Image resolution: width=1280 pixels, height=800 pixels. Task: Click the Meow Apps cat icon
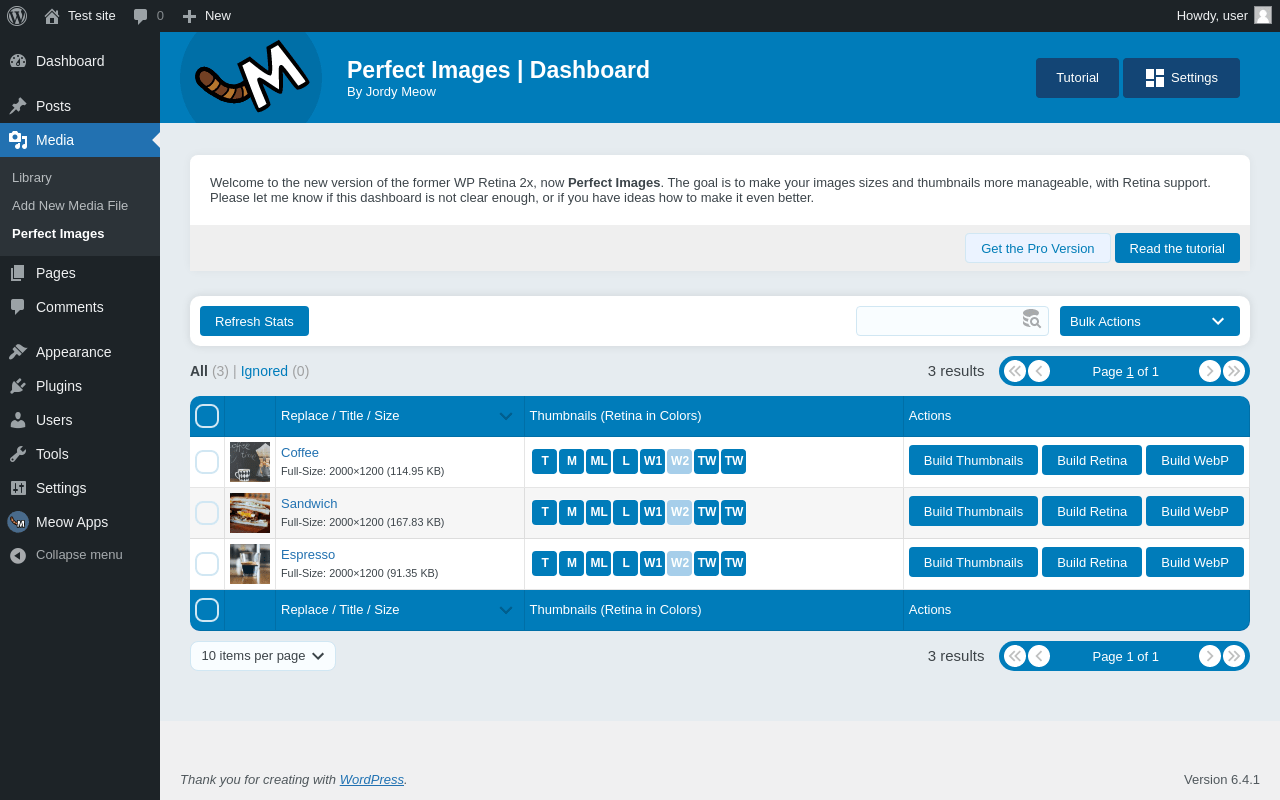point(18,522)
